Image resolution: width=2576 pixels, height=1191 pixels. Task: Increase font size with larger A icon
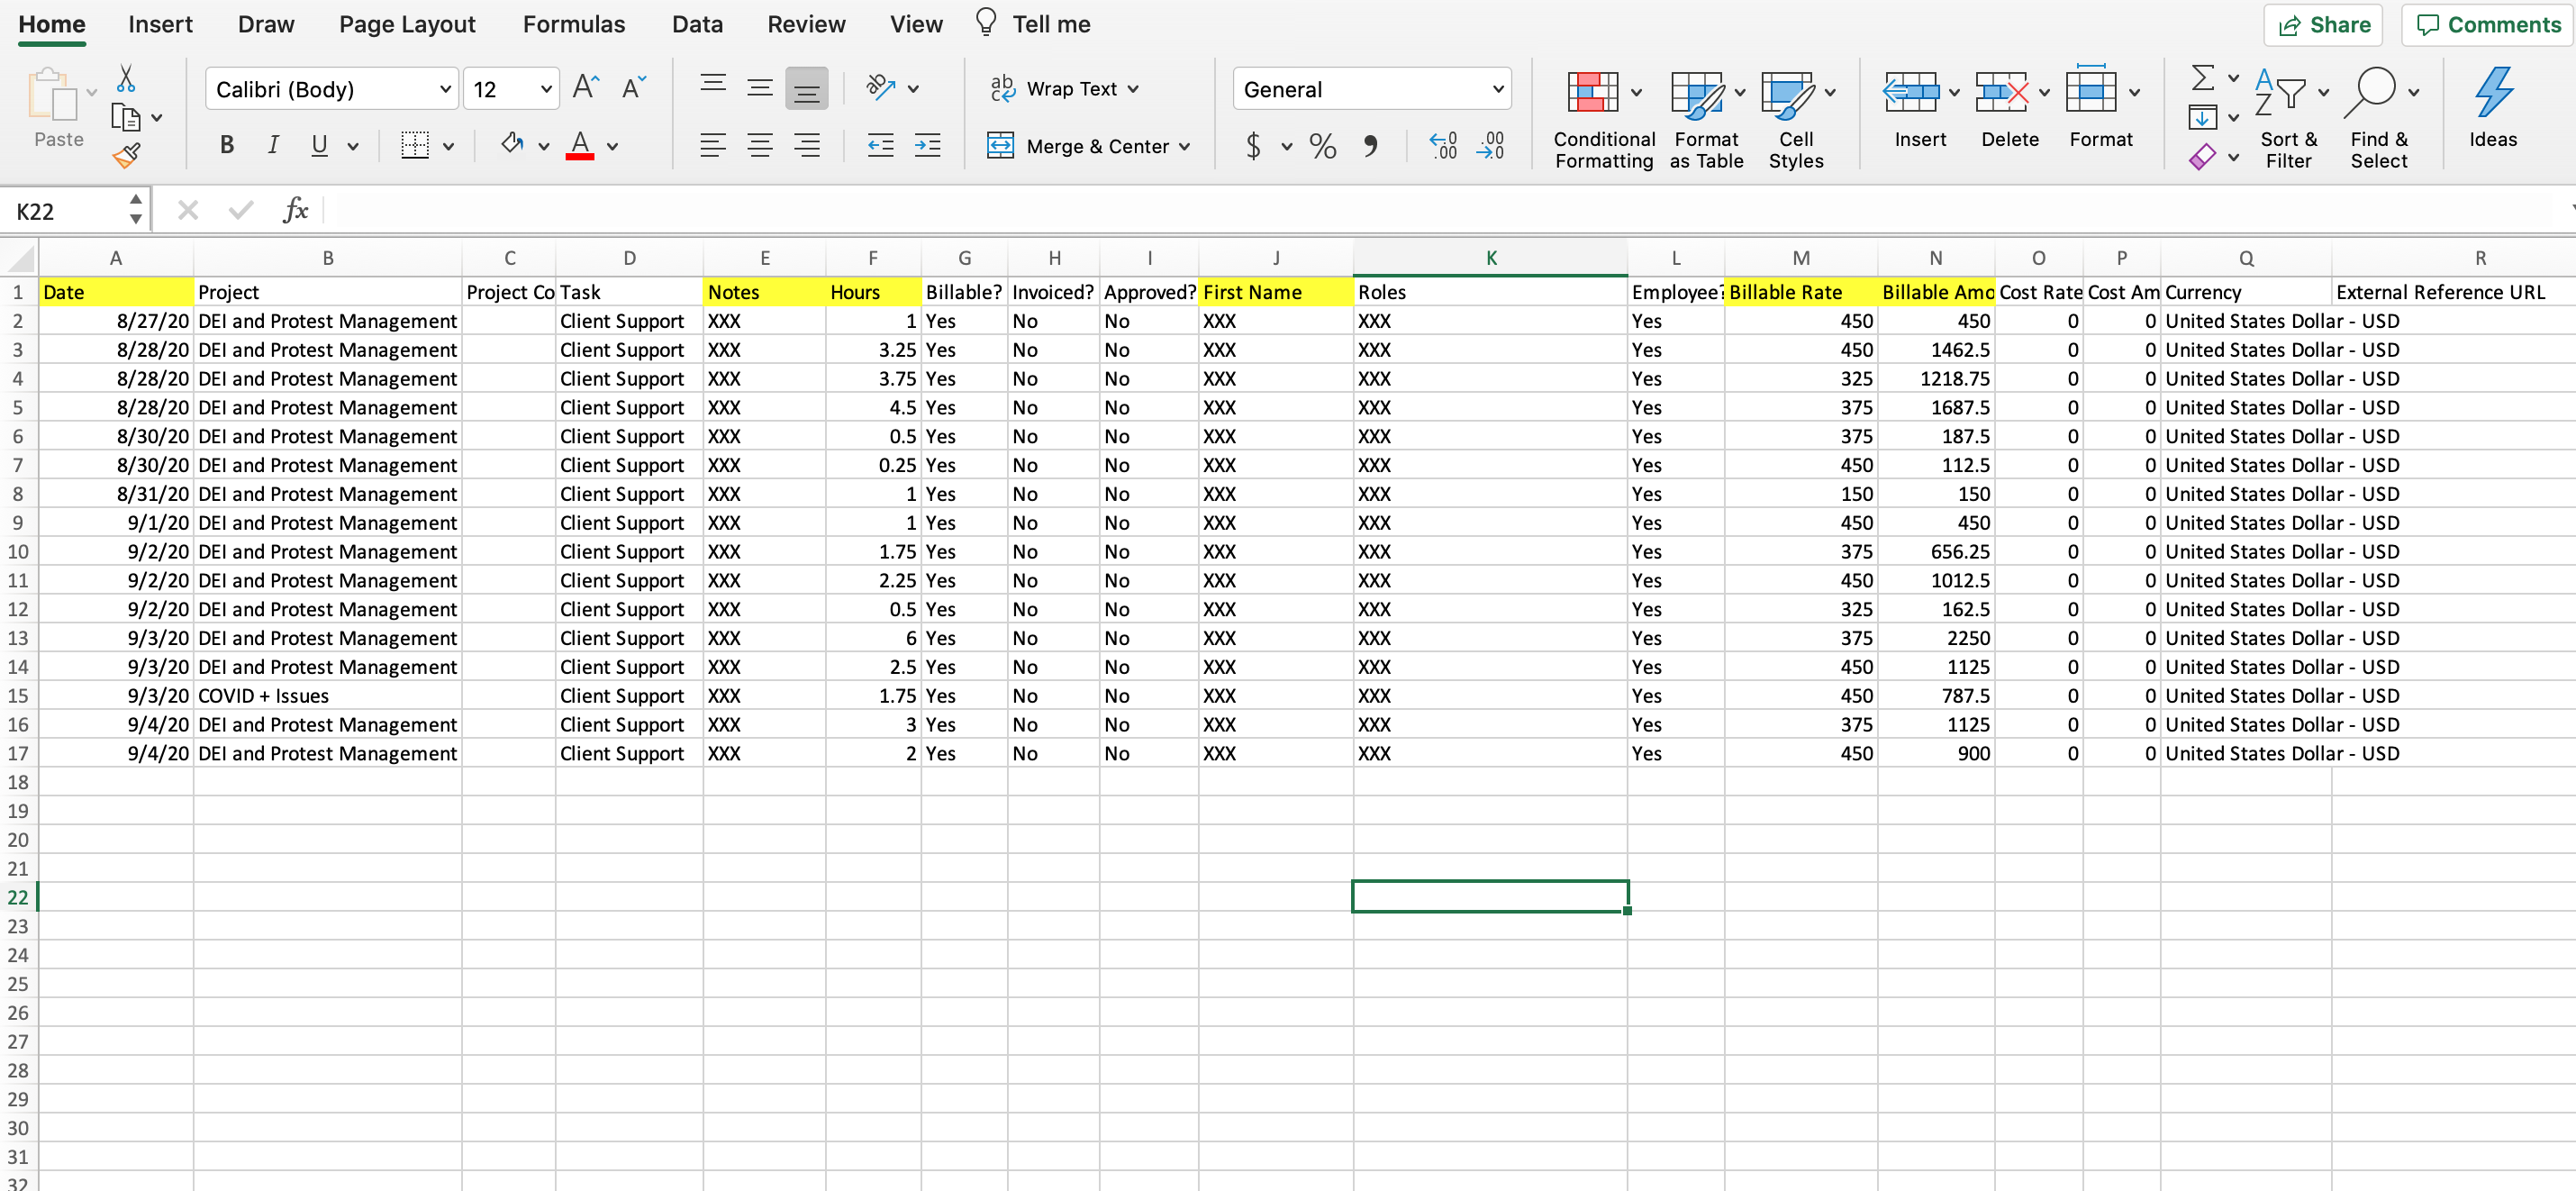586,88
